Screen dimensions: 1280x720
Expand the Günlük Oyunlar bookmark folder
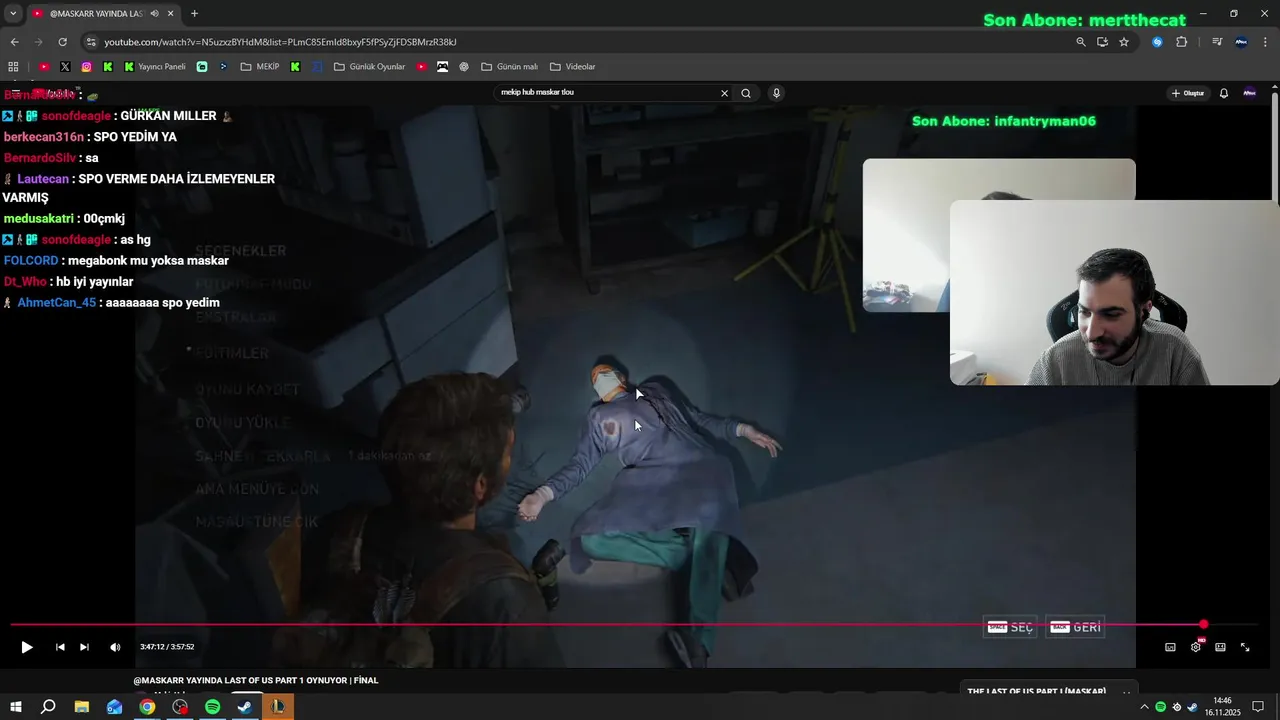[x=370, y=67]
